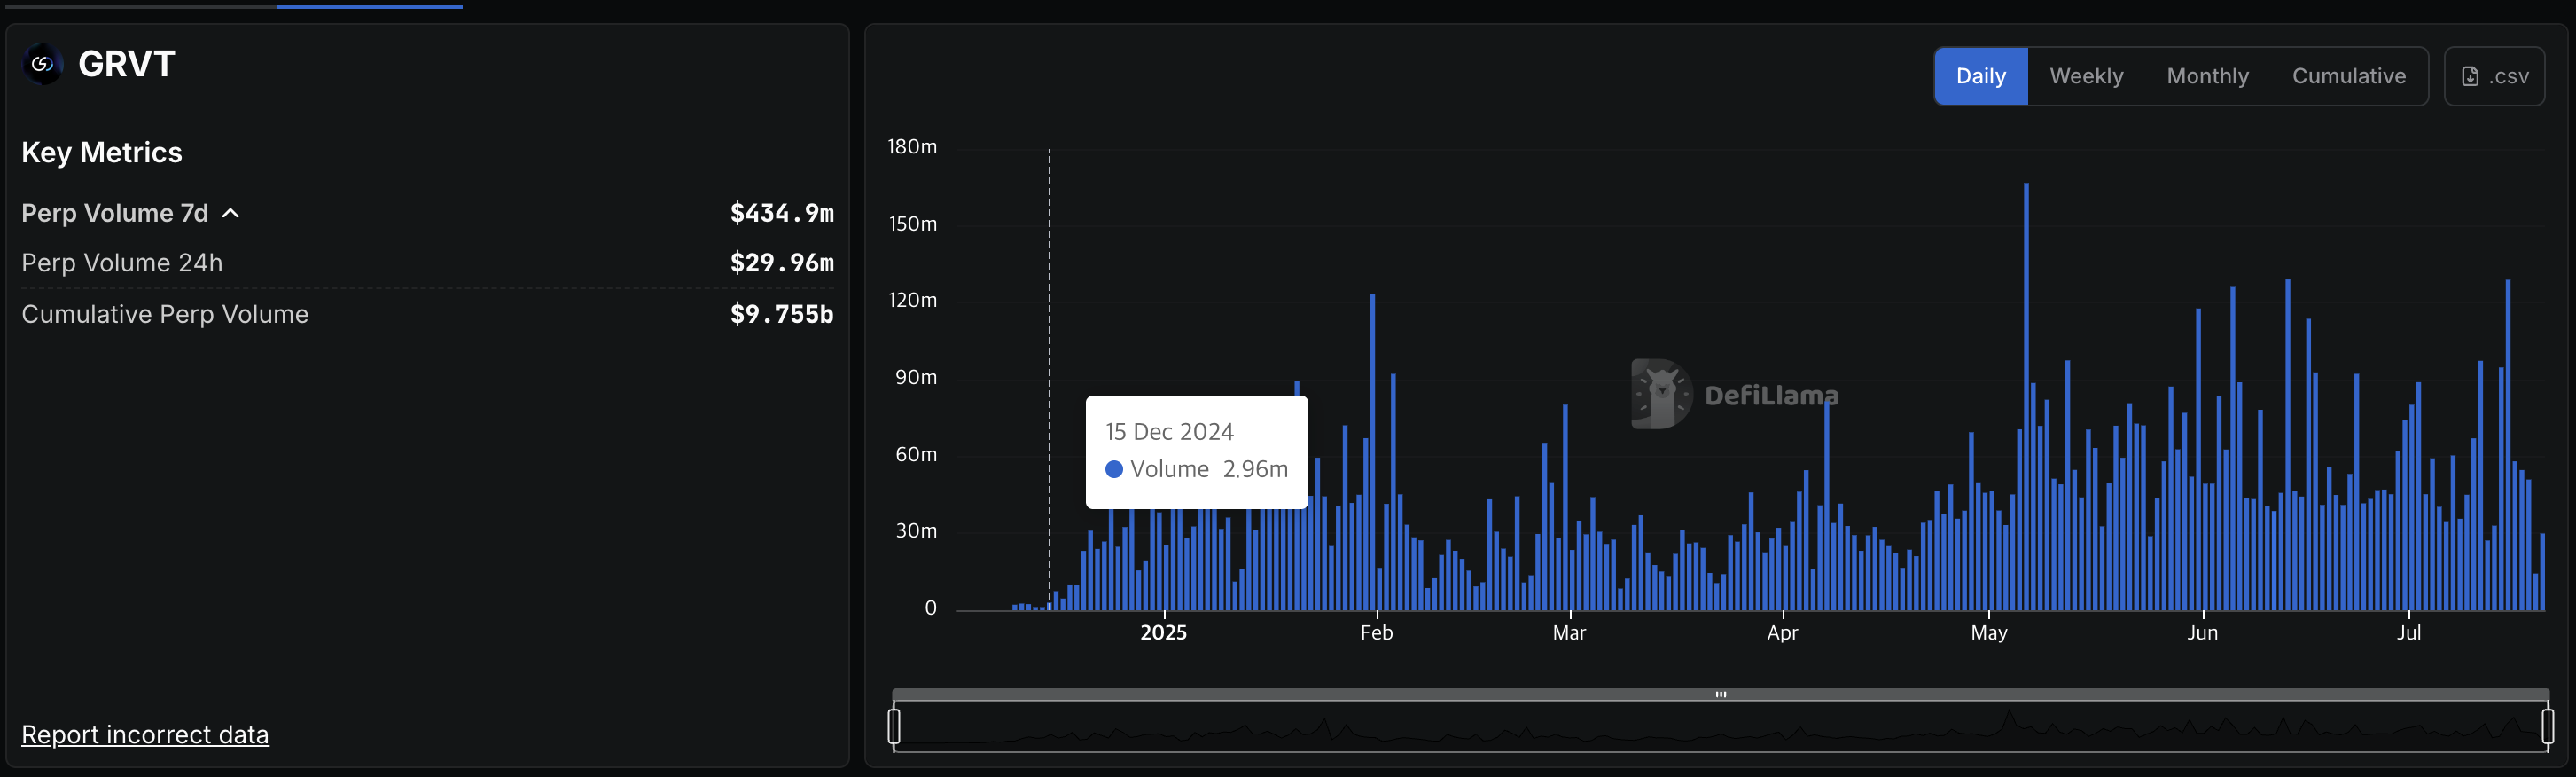Click the Jul x-axis label
Viewport: 2576px width, 777px height.
2408,632
